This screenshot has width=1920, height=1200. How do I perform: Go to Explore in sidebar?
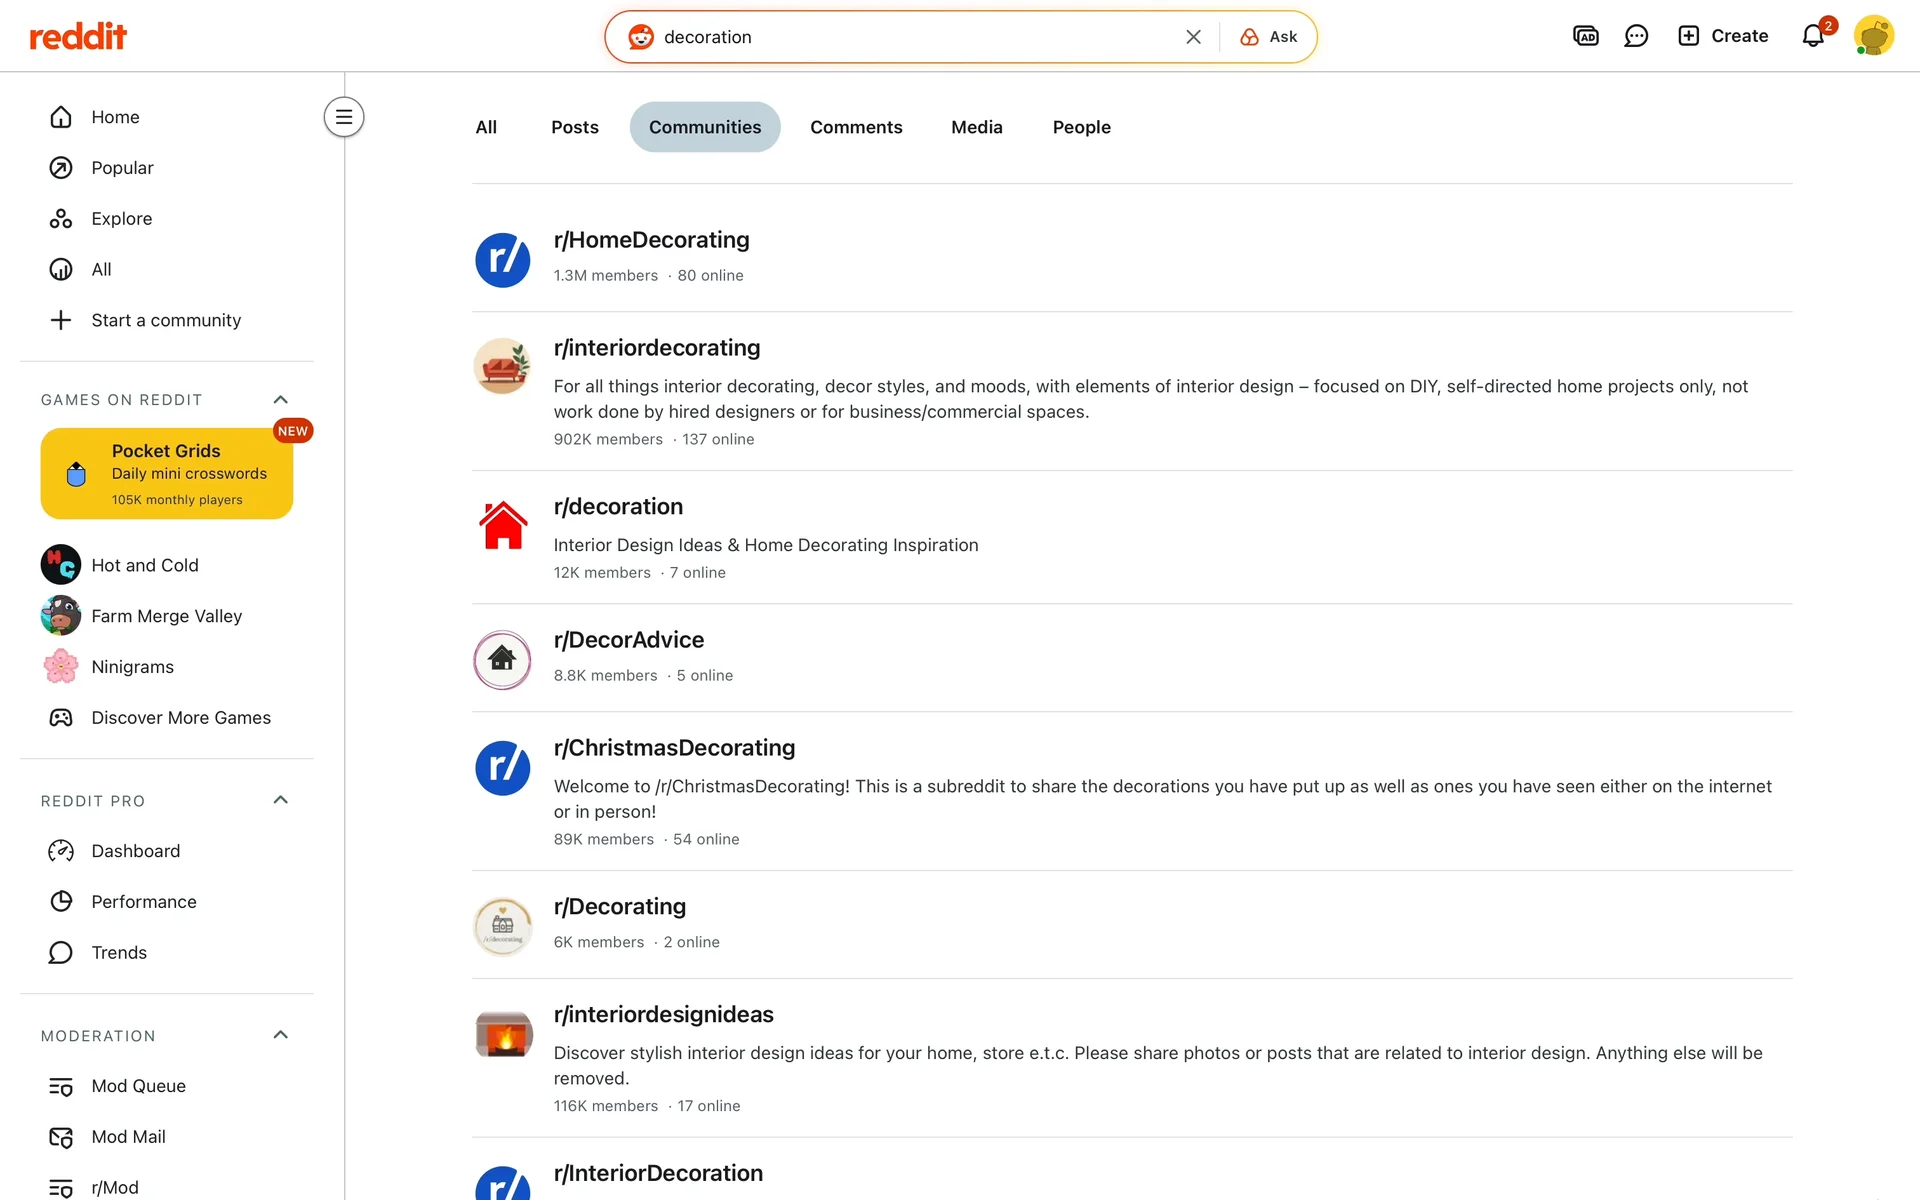(x=121, y=219)
